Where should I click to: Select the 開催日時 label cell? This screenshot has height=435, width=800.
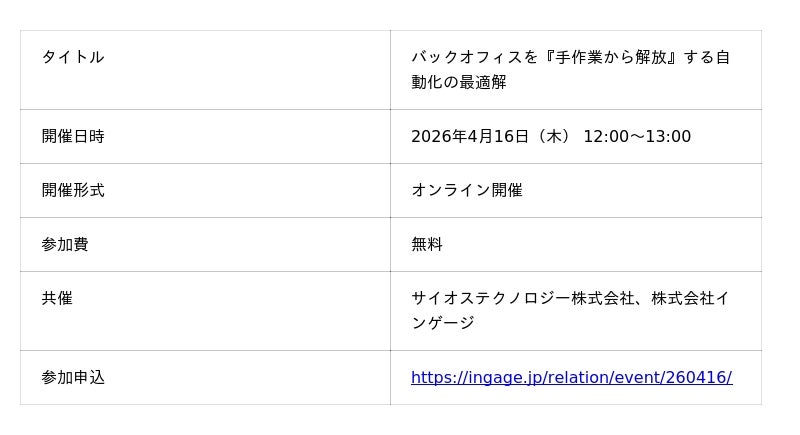73,136
